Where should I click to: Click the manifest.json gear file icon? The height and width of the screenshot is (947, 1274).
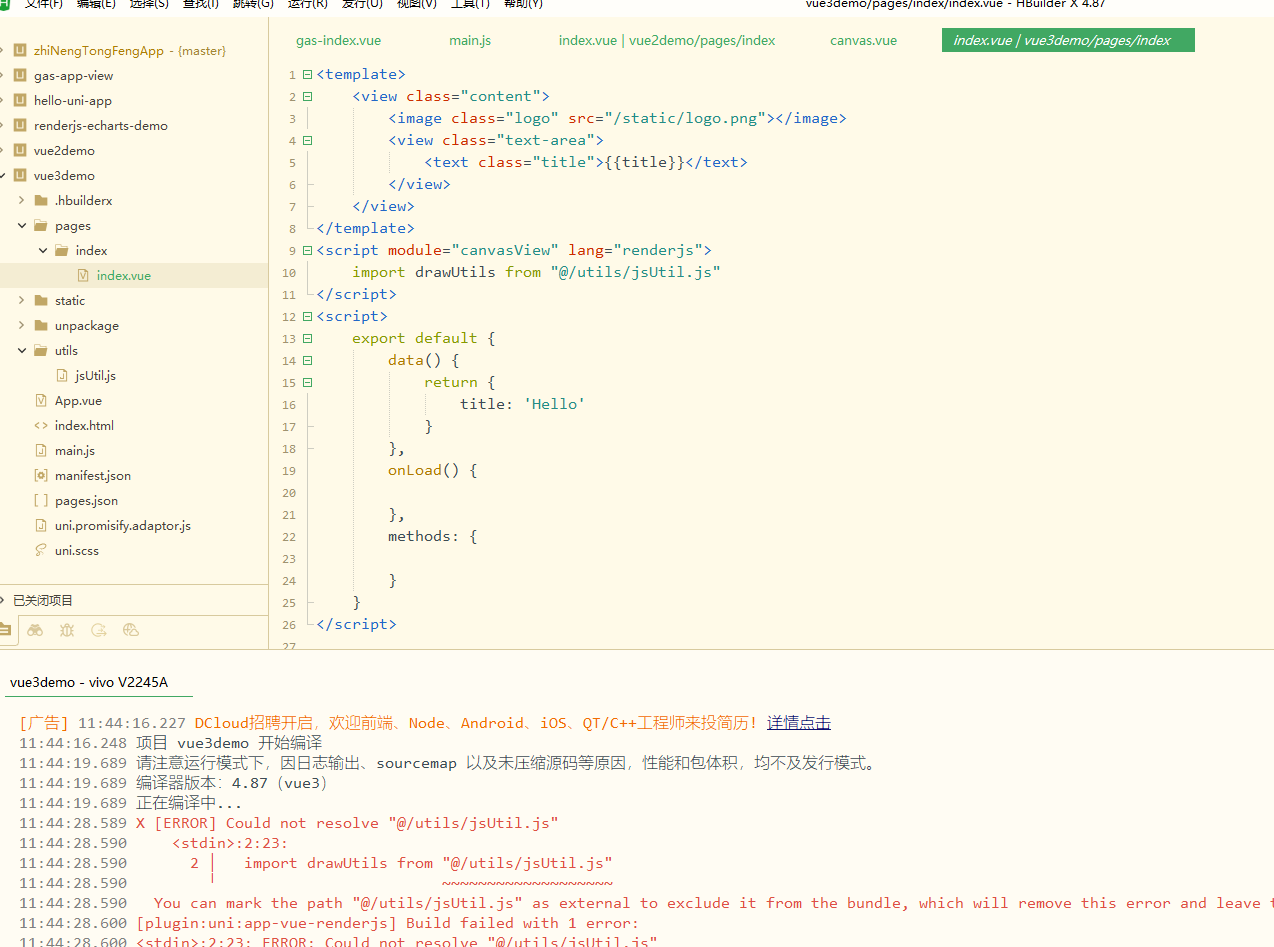41,476
